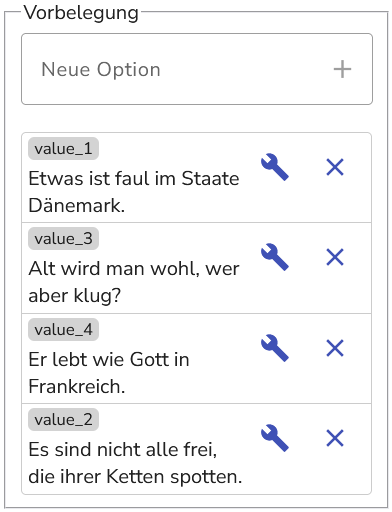Image resolution: width=392 pixels, height=512 pixels.
Task: Configure value_2 via wrench icon
Action: tap(275, 438)
